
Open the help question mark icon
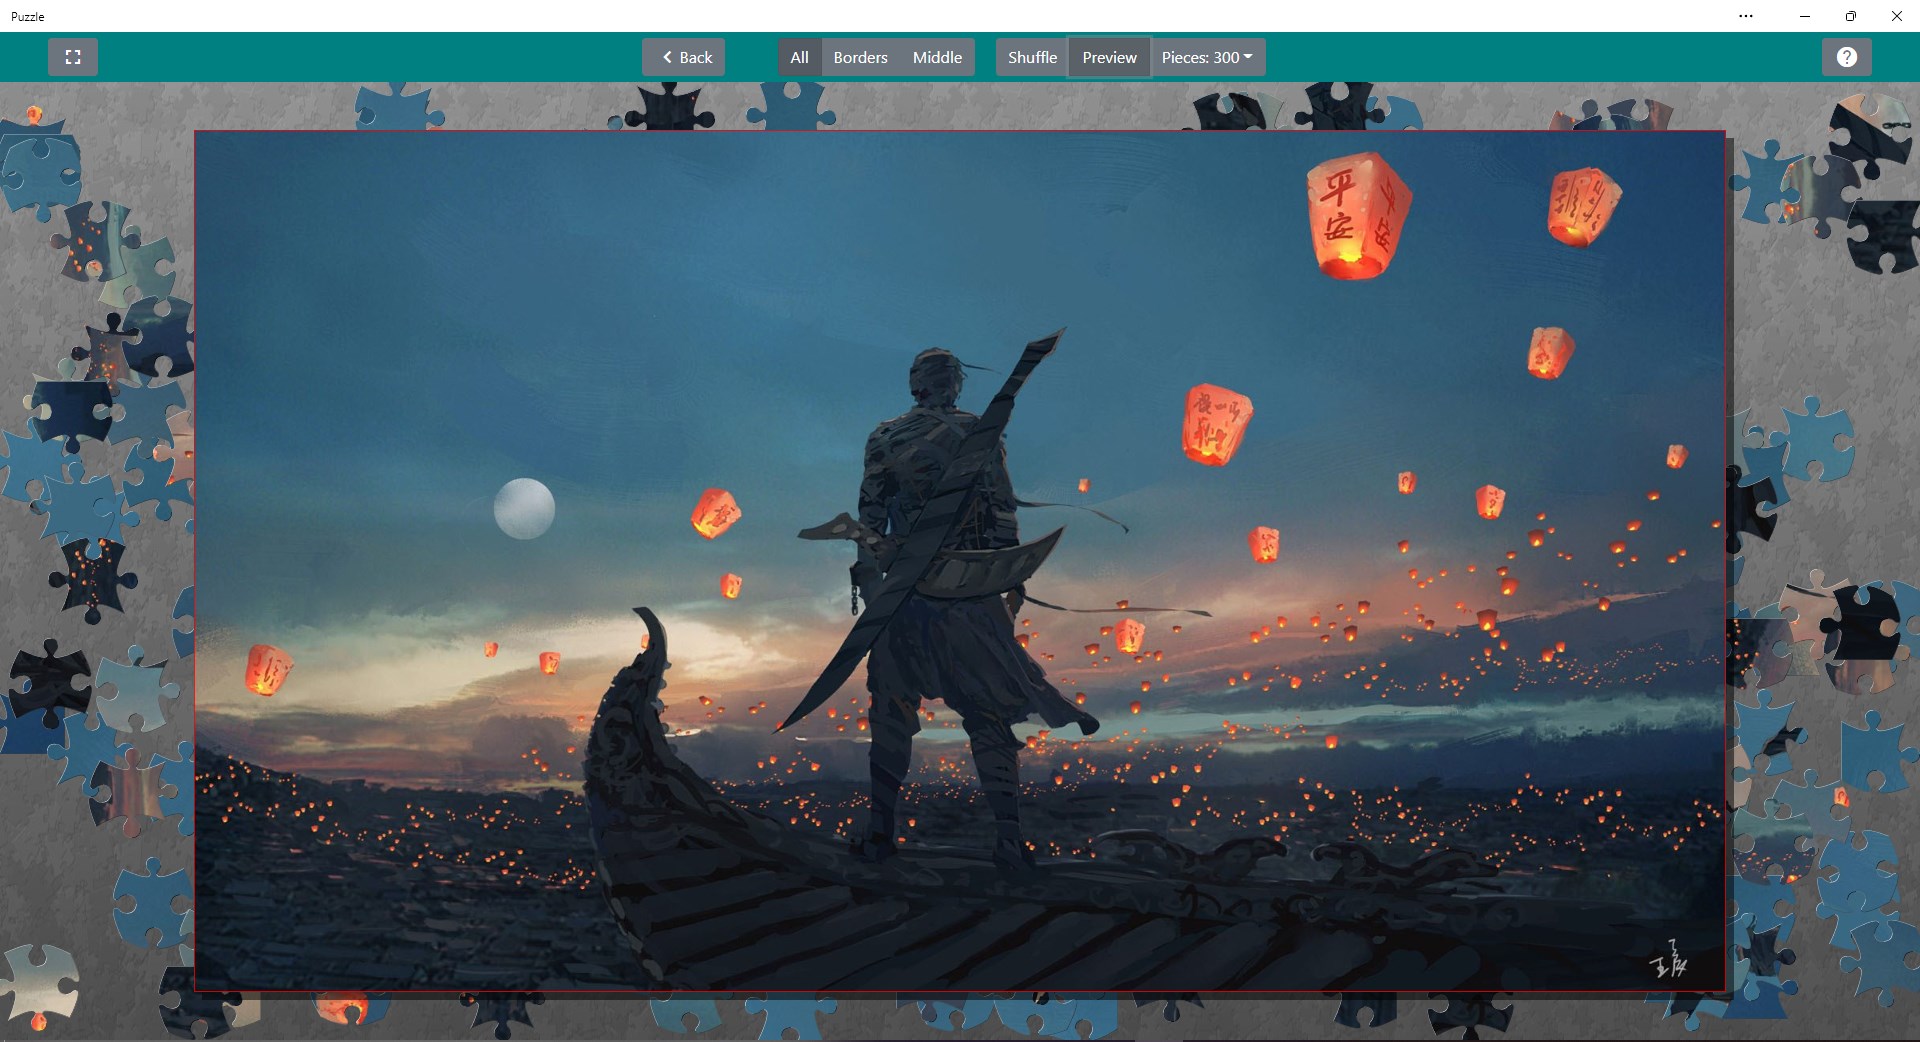click(x=1847, y=57)
